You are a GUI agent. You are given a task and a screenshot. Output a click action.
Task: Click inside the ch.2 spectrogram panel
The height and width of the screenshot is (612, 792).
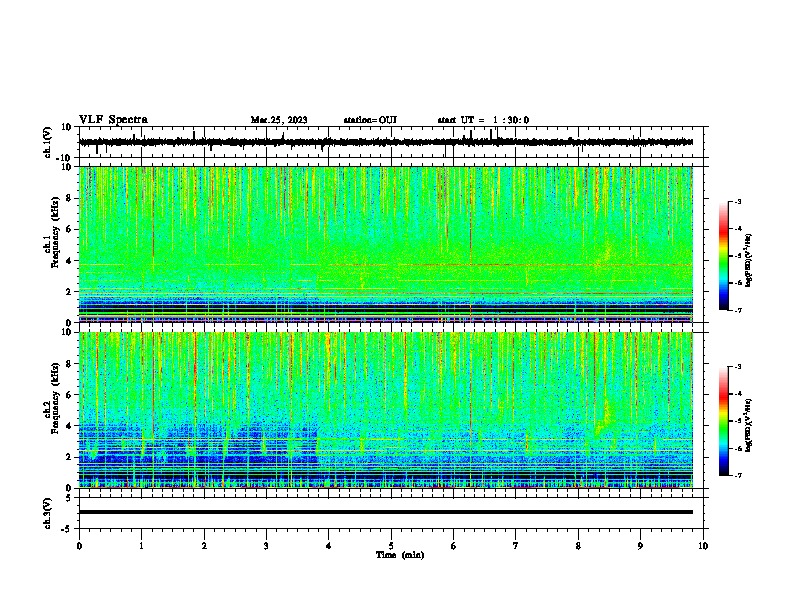[386, 410]
